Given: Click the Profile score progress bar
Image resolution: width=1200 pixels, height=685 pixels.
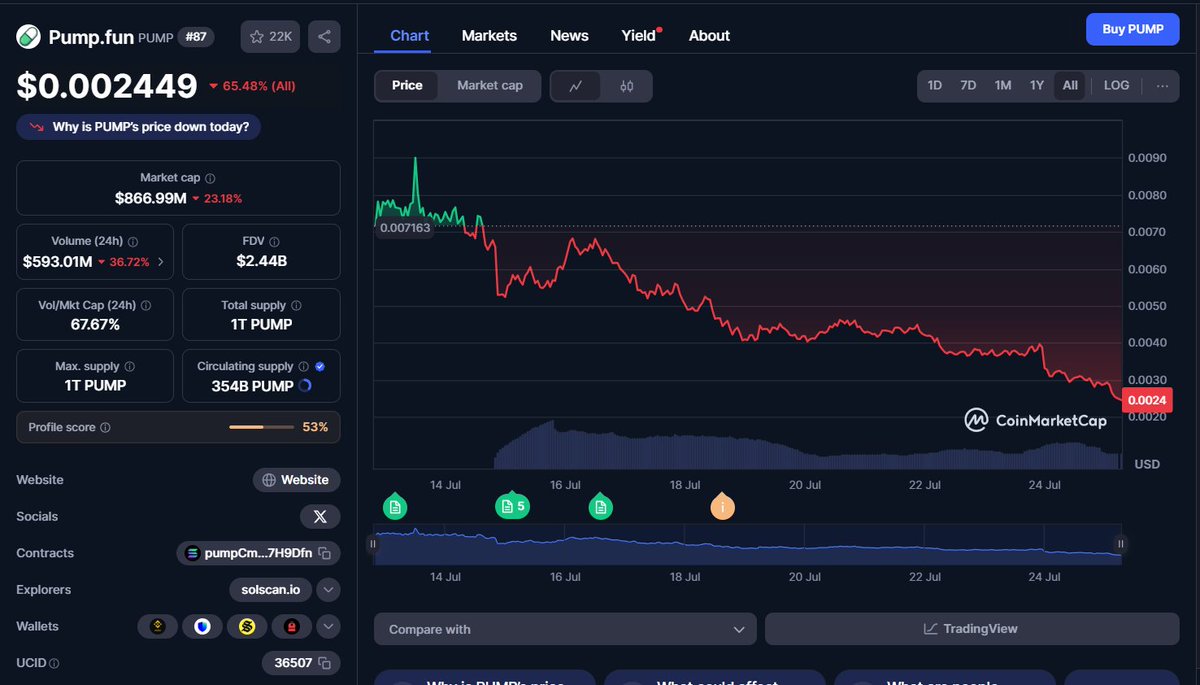Looking at the screenshot, I should 260,428.
